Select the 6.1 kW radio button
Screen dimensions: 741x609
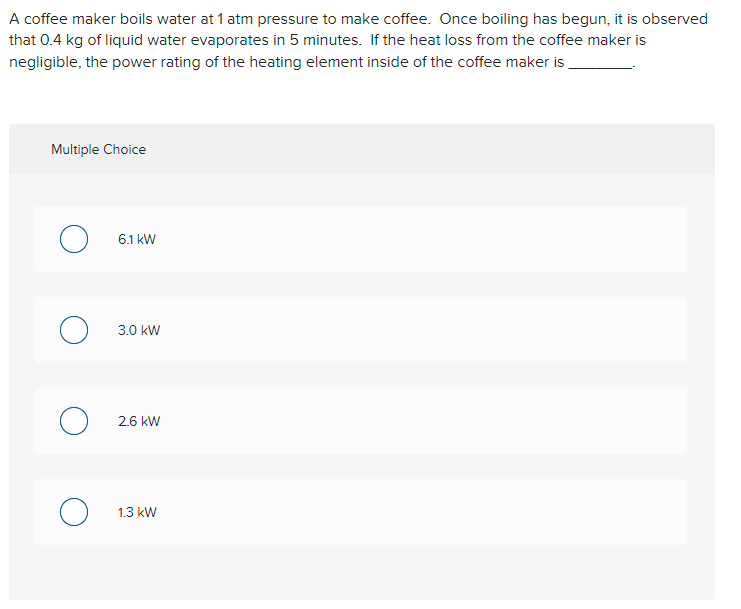pos(74,239)
